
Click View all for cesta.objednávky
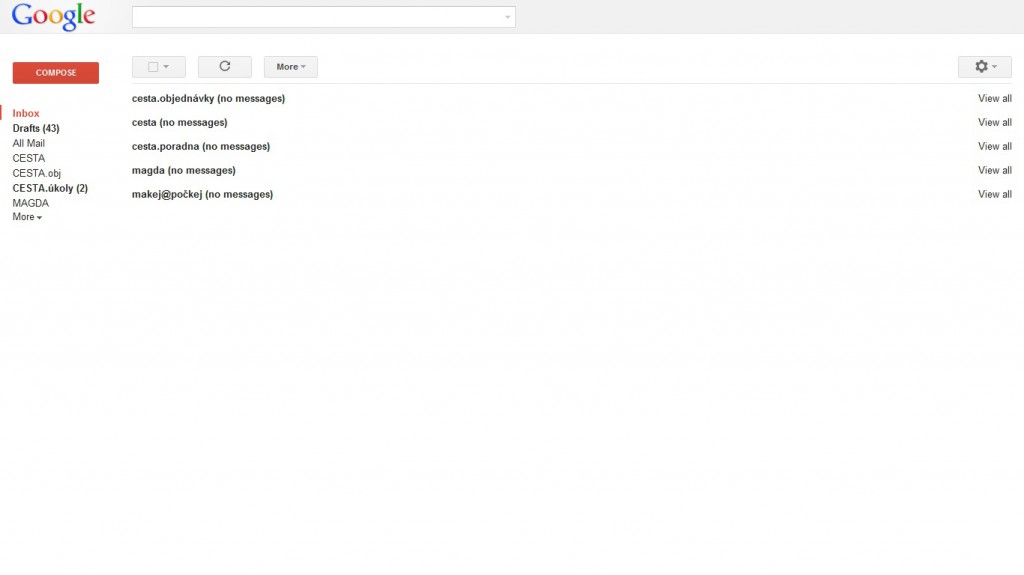coord(995,99)
